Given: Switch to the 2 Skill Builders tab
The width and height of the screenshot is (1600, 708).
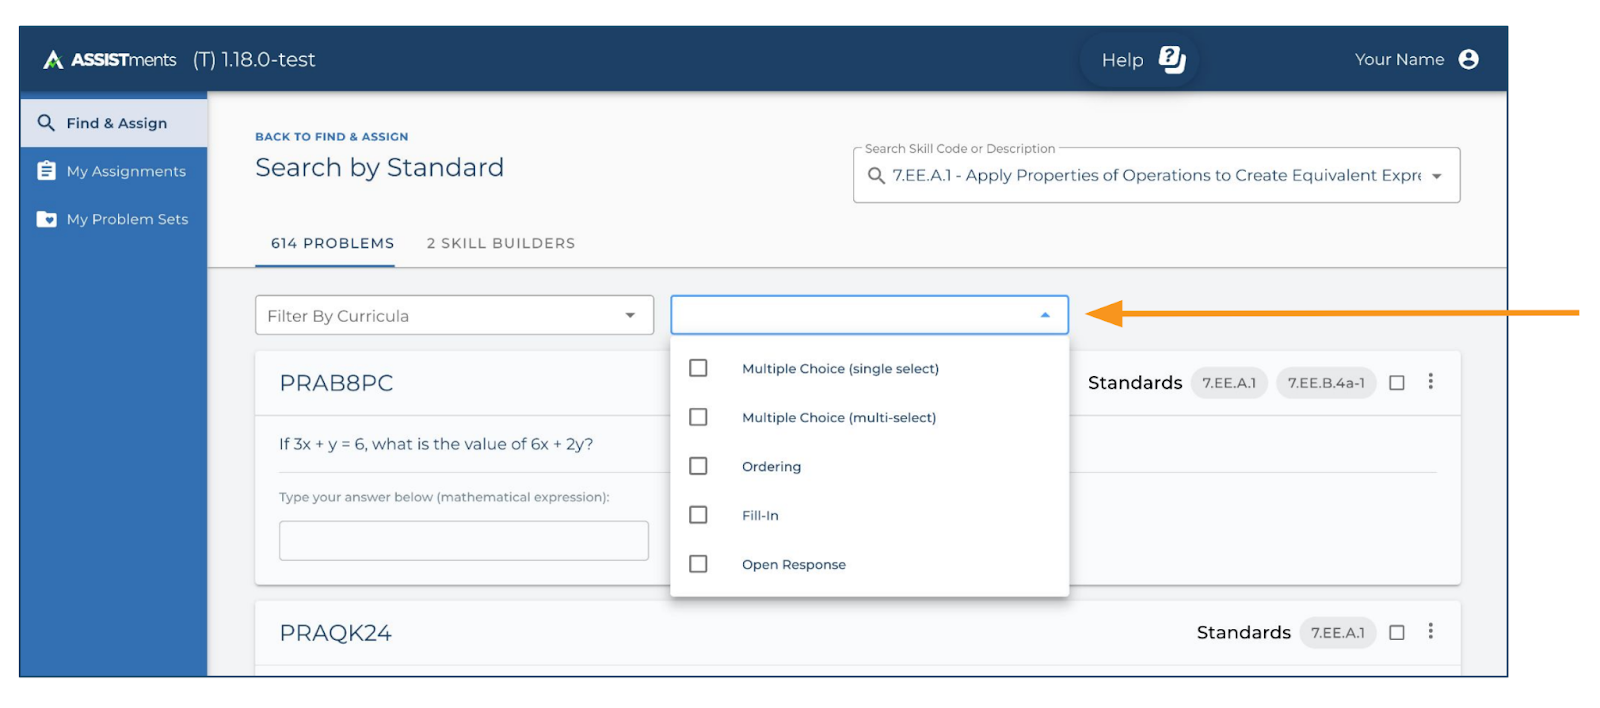Looking at the screenshot, I should pyautogui.click(x=501, y=243).
